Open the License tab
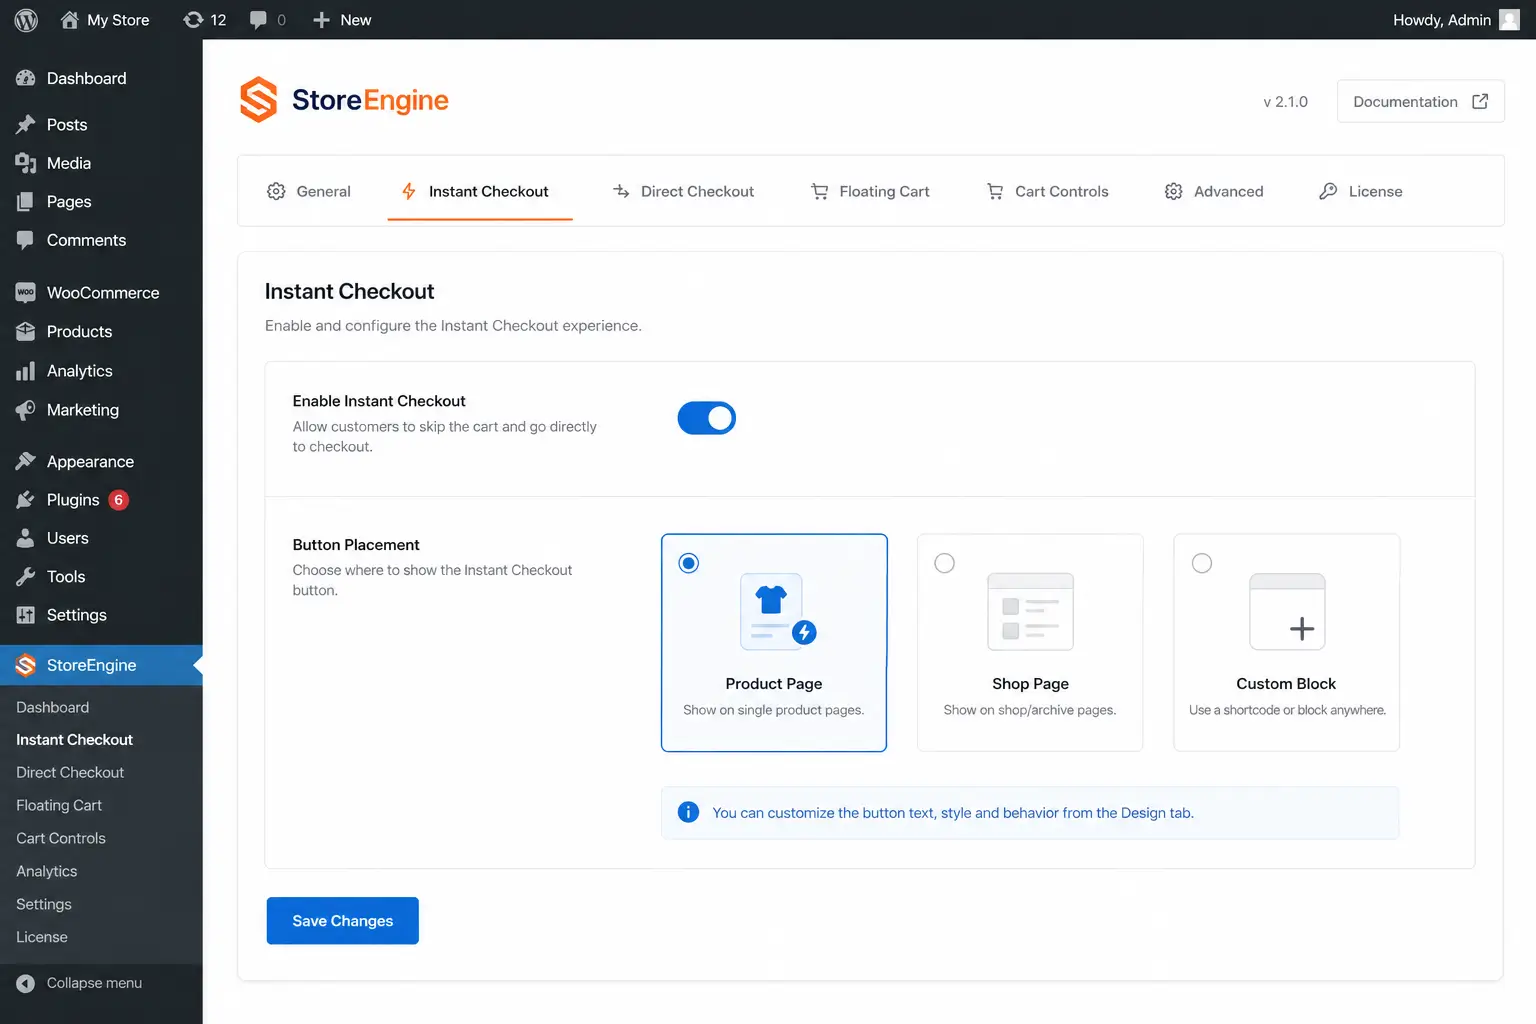Image resolution: width=1536 pixels, height=1024 pixels. coord(1361,191)
